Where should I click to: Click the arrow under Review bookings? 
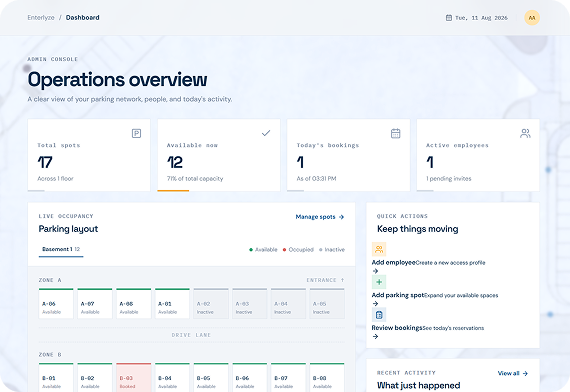click(x=376, y=336)
